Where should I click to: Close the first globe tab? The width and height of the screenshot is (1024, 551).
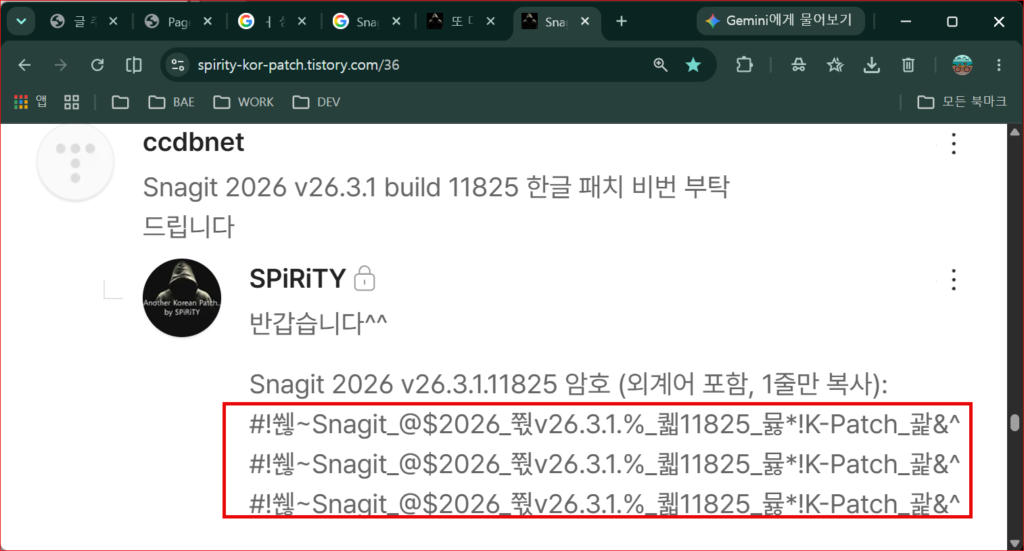tap(113, 22)
